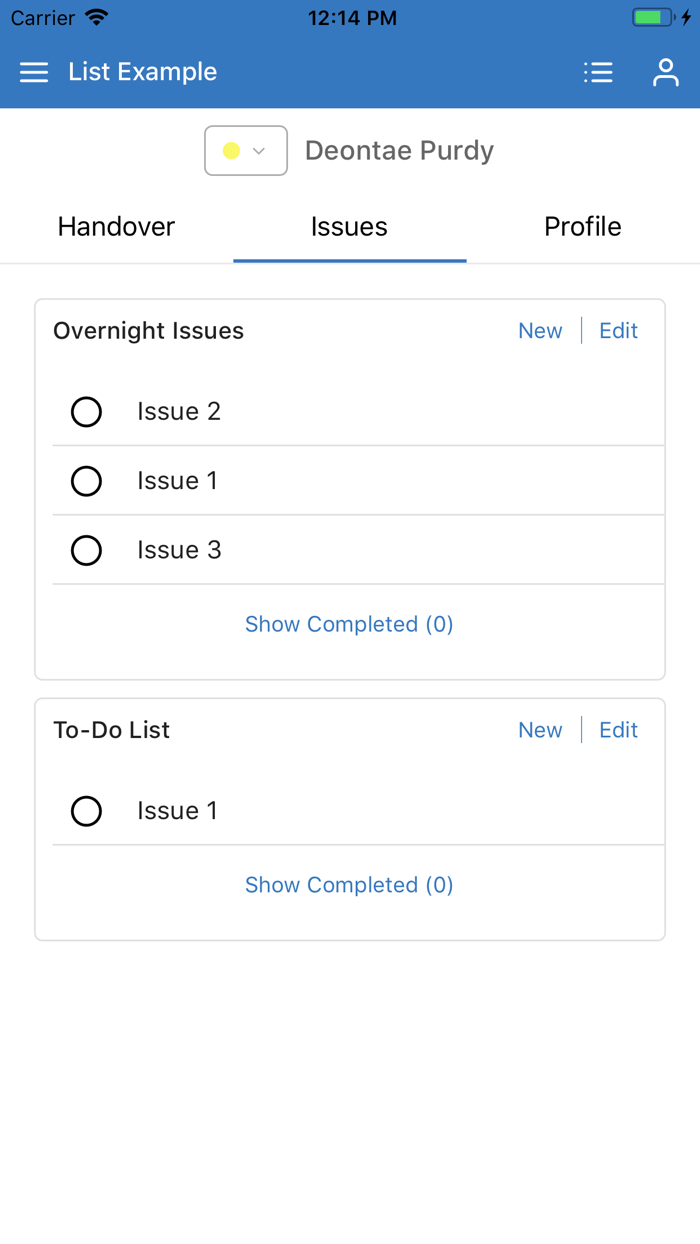The width and height of the screenshot is (700, 1244).
Task: Create New item in To-Do List
Action: [x=540, y=730]
